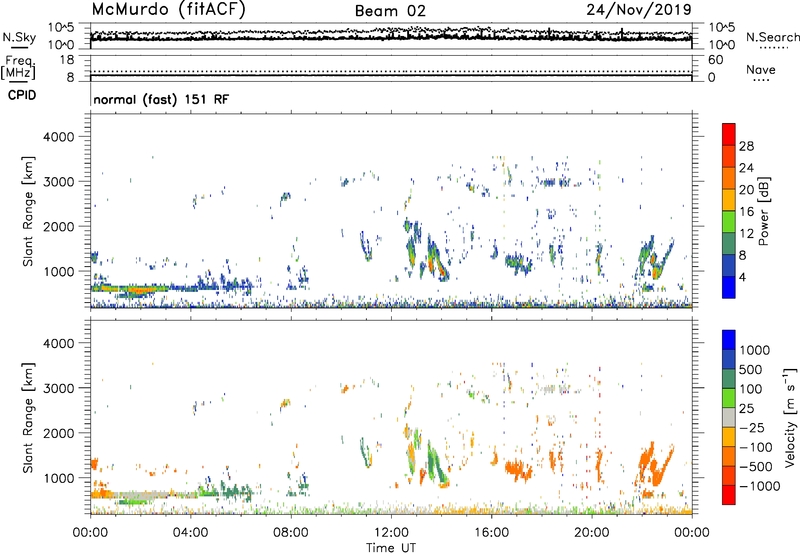Click the 'normal (fast) 151 RF' text

click(161, 99)
